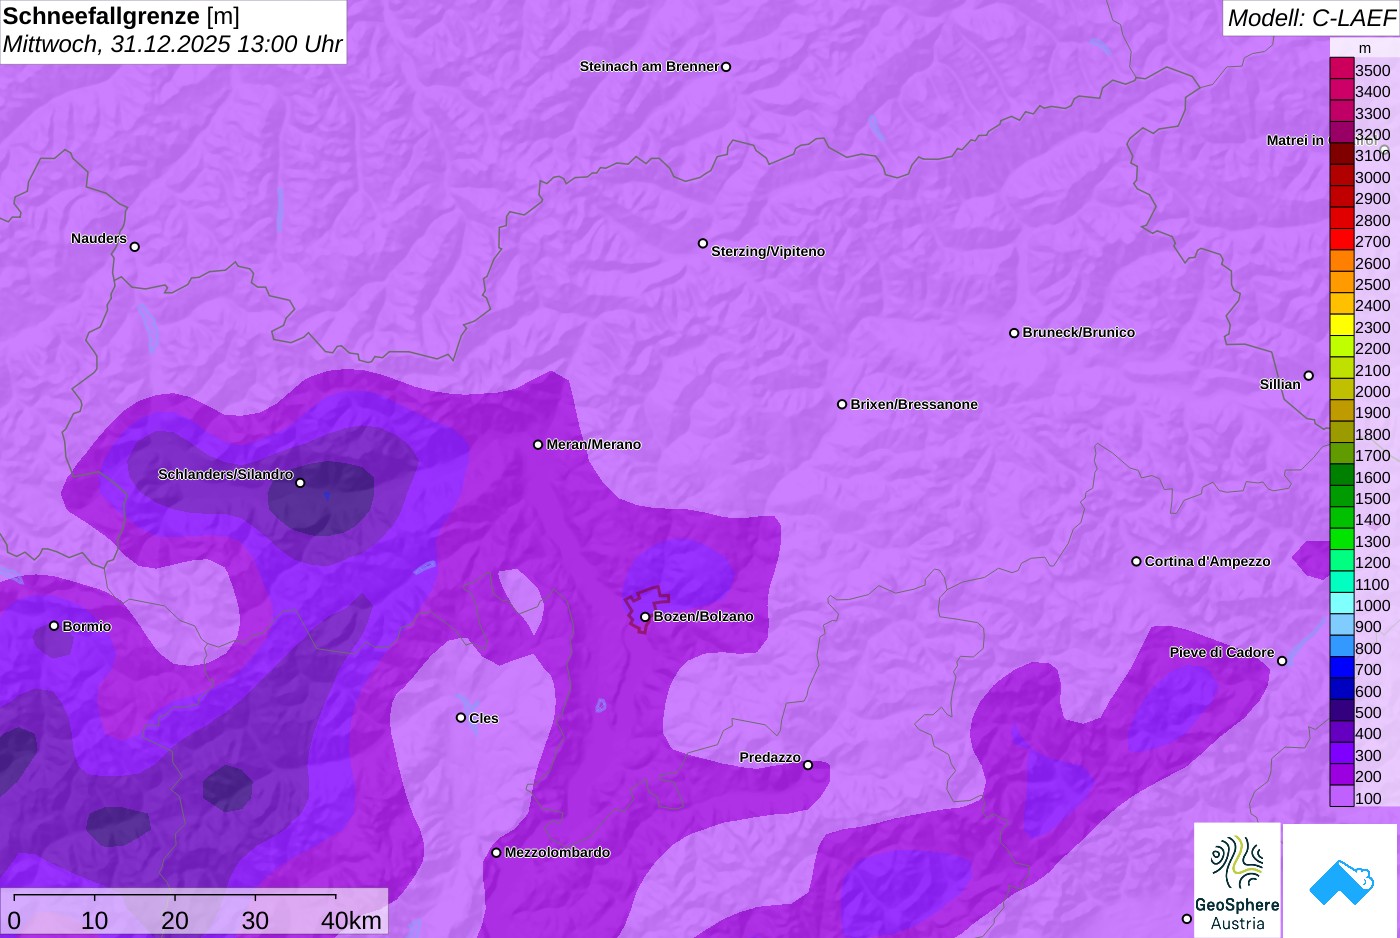Click the Sterzing/Vipiteno marker dot

point(703,243)
